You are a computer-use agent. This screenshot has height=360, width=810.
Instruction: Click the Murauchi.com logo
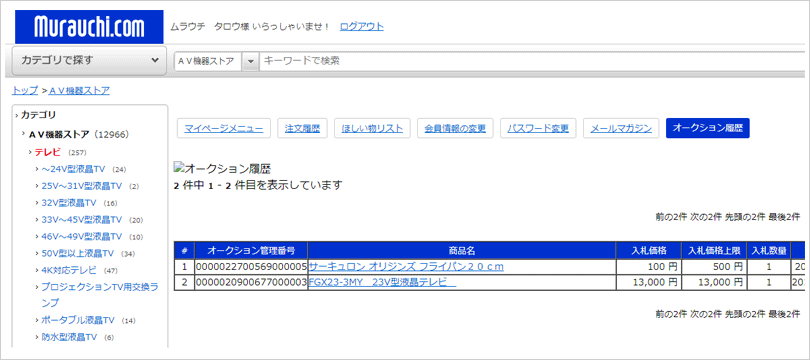click(89, 26)
